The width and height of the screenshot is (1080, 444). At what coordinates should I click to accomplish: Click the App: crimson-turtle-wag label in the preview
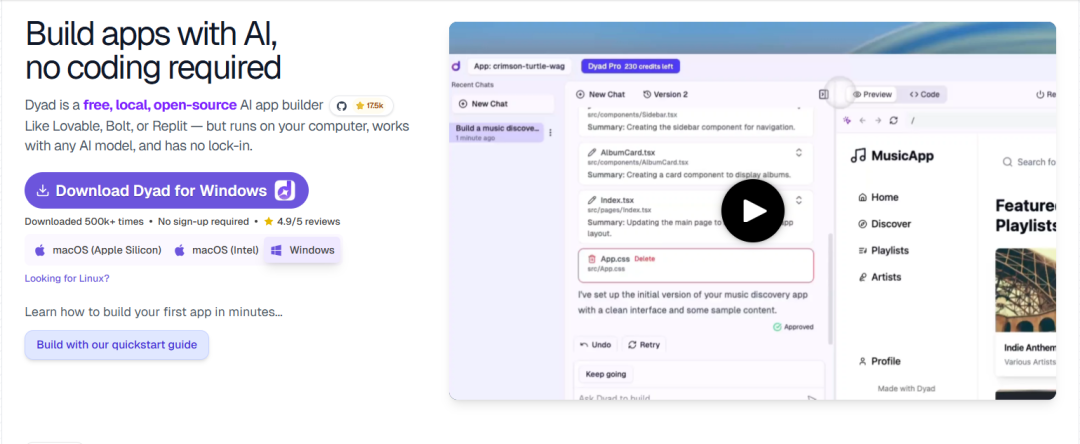520,66
